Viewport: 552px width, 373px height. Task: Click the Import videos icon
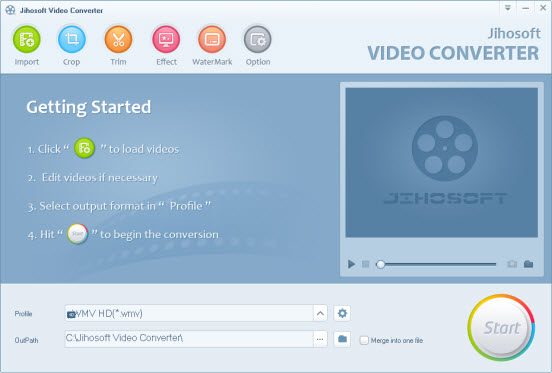pyautogui.click(x=27, y=39)
